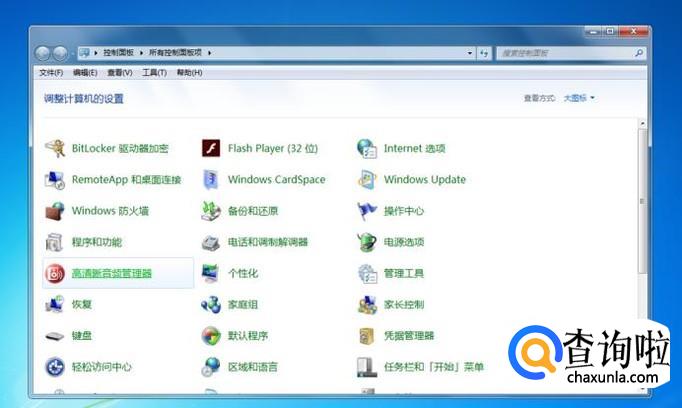682x408 pixels.
Task: Open the 轻松访问中心 icon
Action: (55, 367)
